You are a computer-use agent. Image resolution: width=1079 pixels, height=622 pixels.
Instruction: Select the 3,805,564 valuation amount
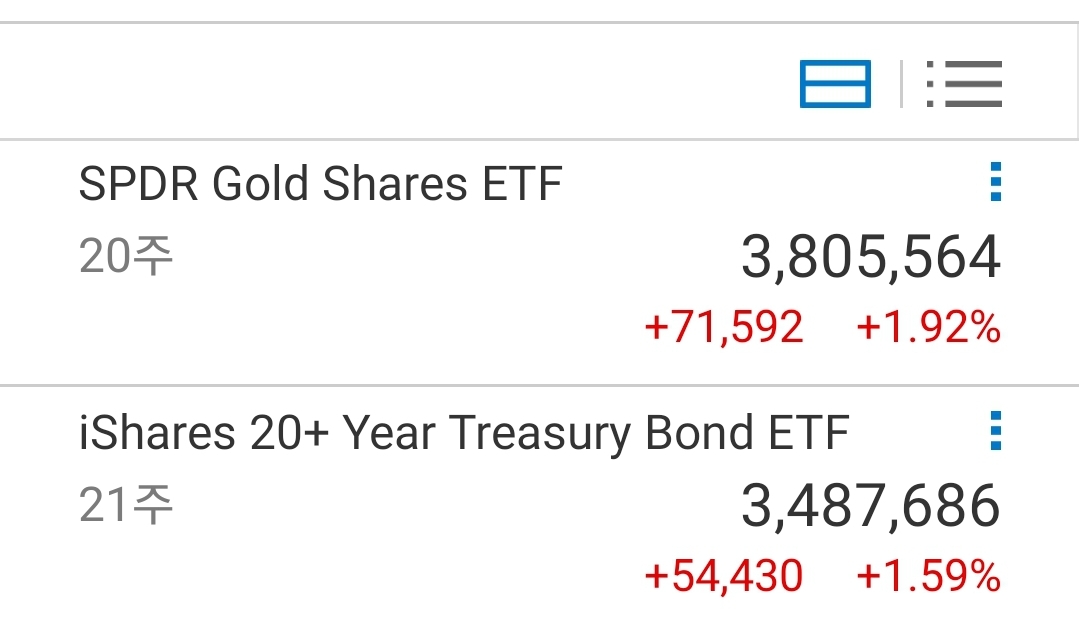870,258
